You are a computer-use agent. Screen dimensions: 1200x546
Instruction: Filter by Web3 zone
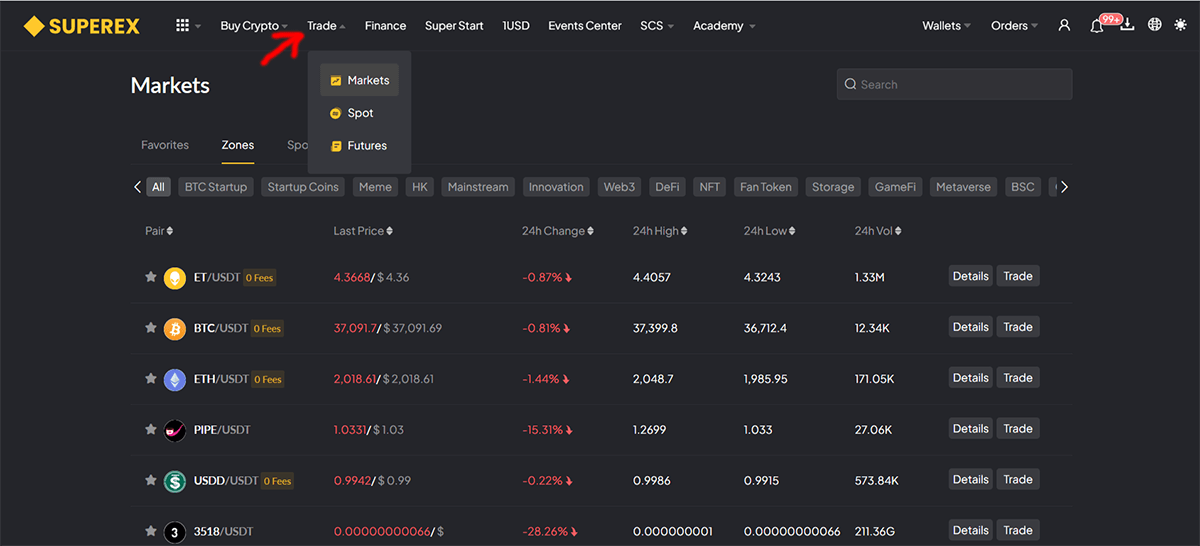[619, 187]
